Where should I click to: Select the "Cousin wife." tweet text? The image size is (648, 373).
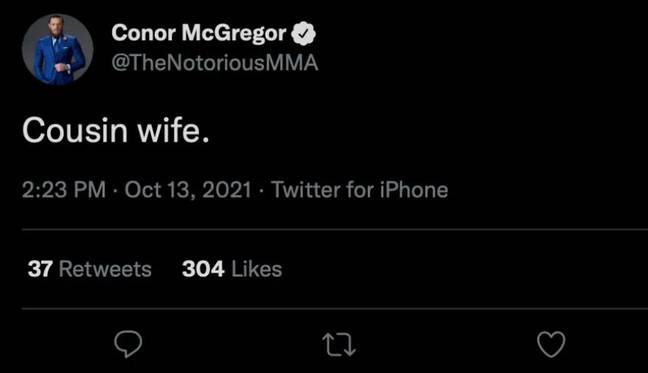pyautogui.click(x=116, y=130)
